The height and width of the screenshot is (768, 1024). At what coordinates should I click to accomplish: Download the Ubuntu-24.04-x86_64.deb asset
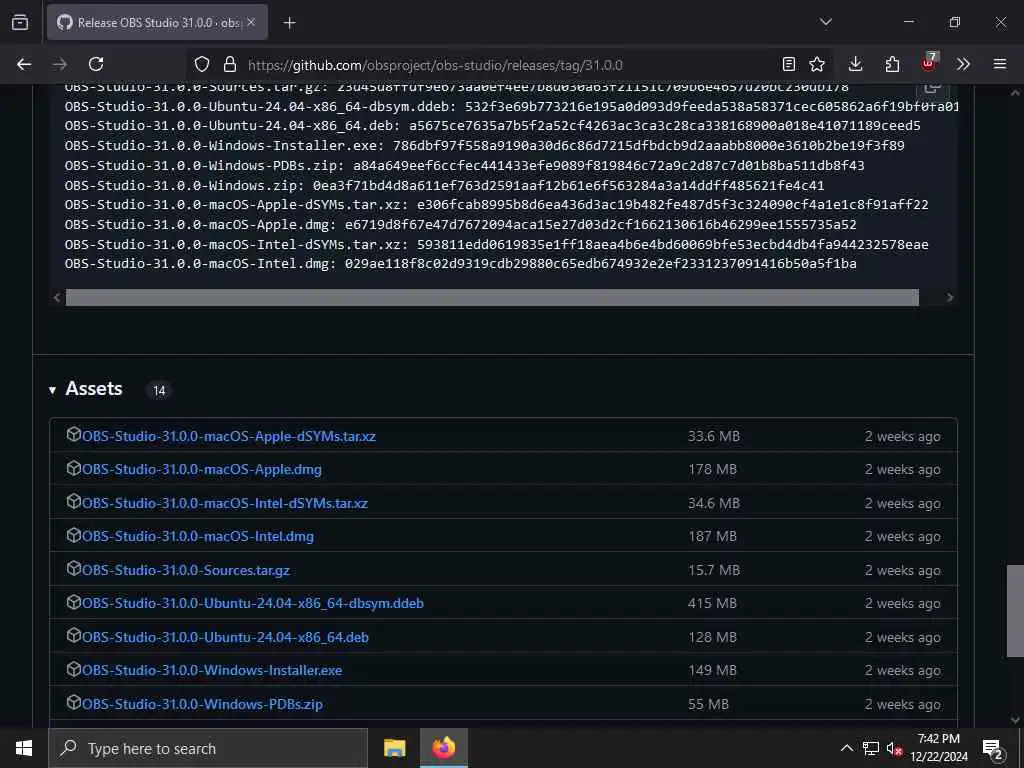coord(225,637)
